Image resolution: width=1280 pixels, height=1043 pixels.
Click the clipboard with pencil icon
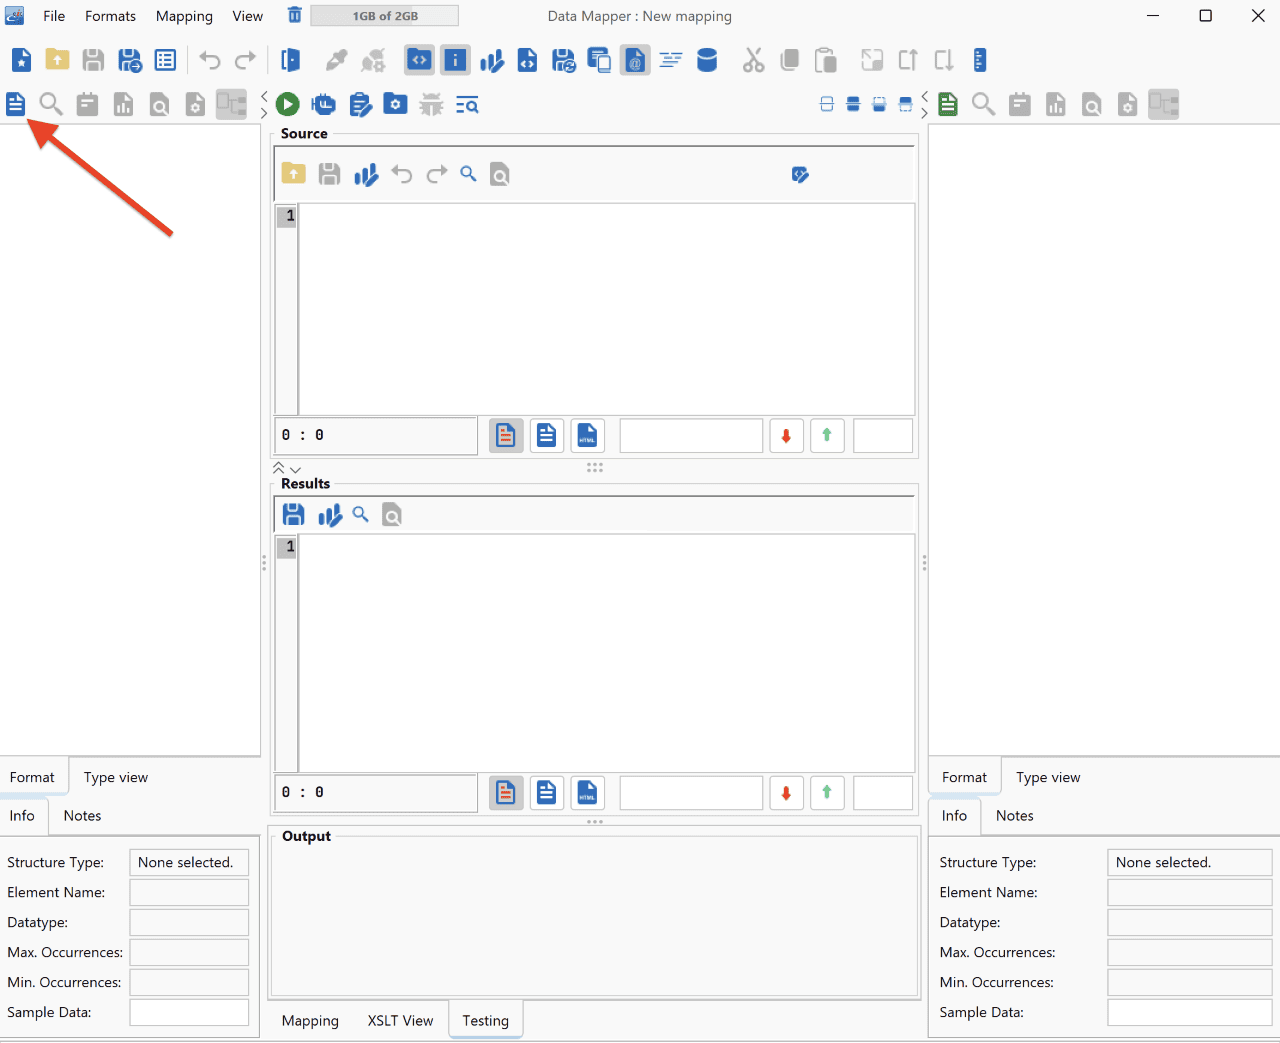click(360, 104)
